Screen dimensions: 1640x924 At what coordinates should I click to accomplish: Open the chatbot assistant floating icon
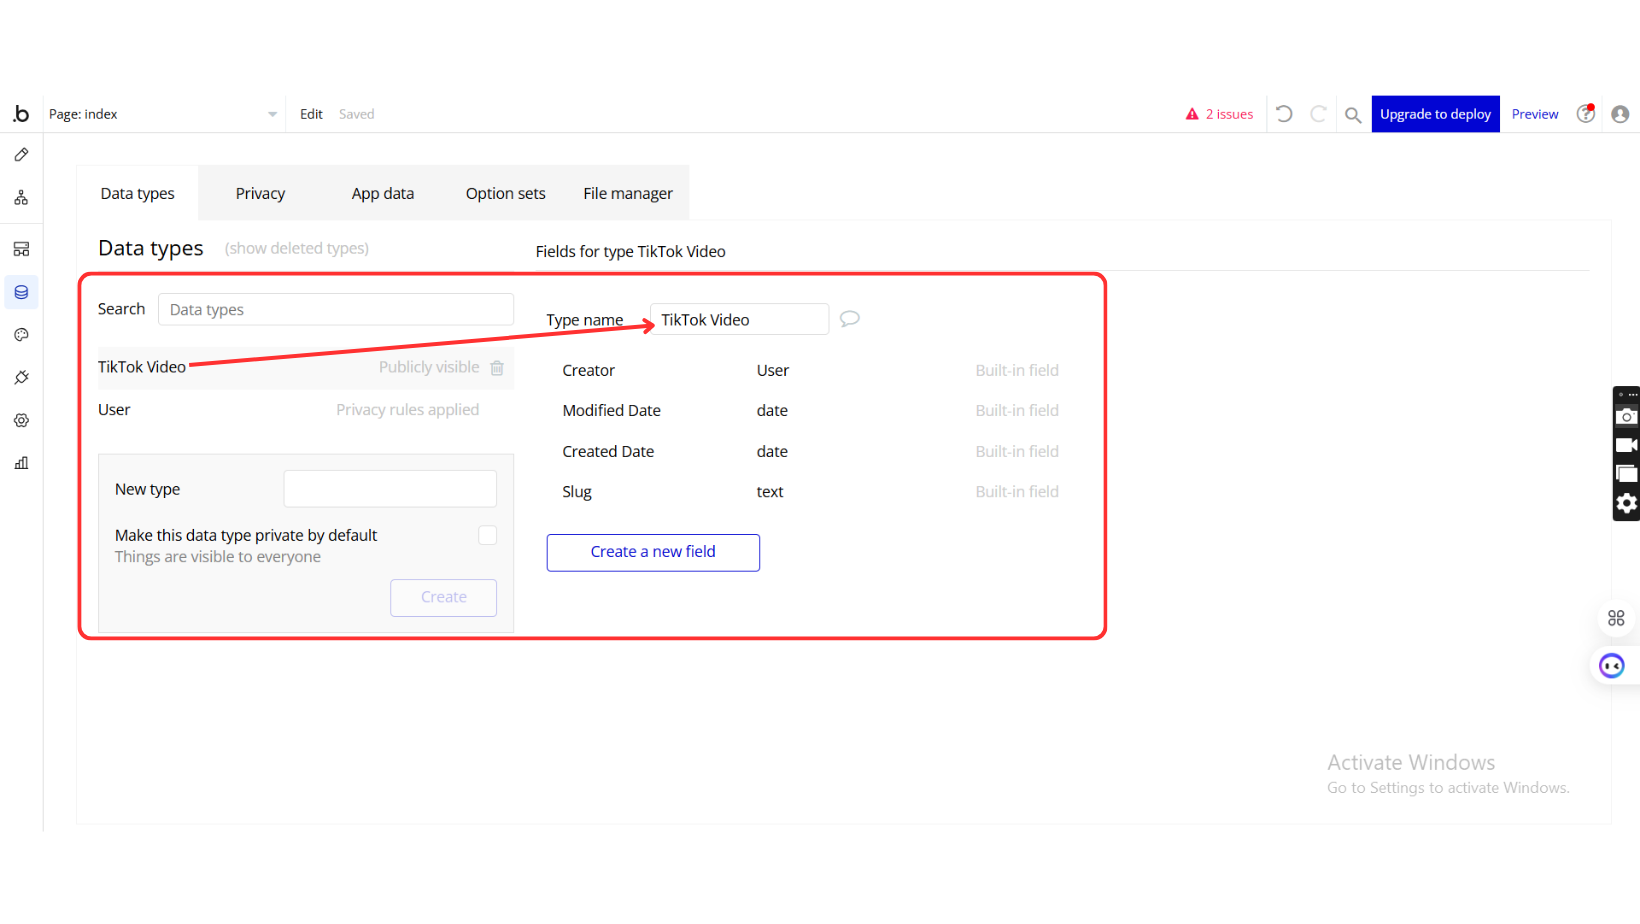(1612, 666)
